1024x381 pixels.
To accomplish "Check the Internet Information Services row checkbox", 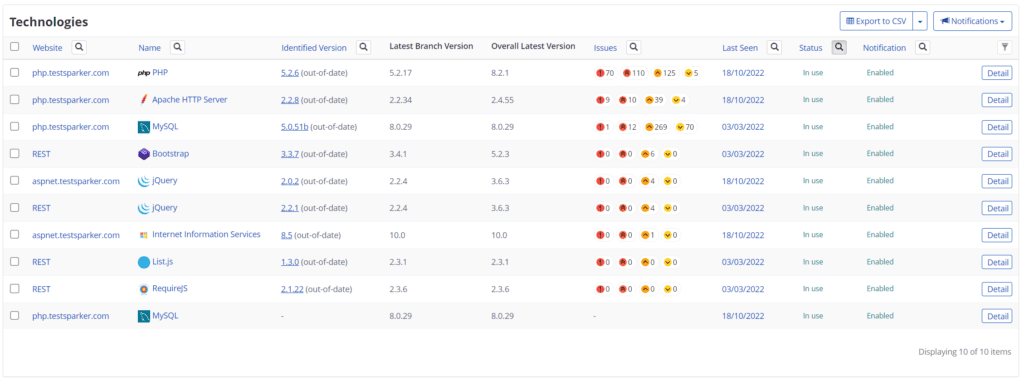I will tap(14, 235).
